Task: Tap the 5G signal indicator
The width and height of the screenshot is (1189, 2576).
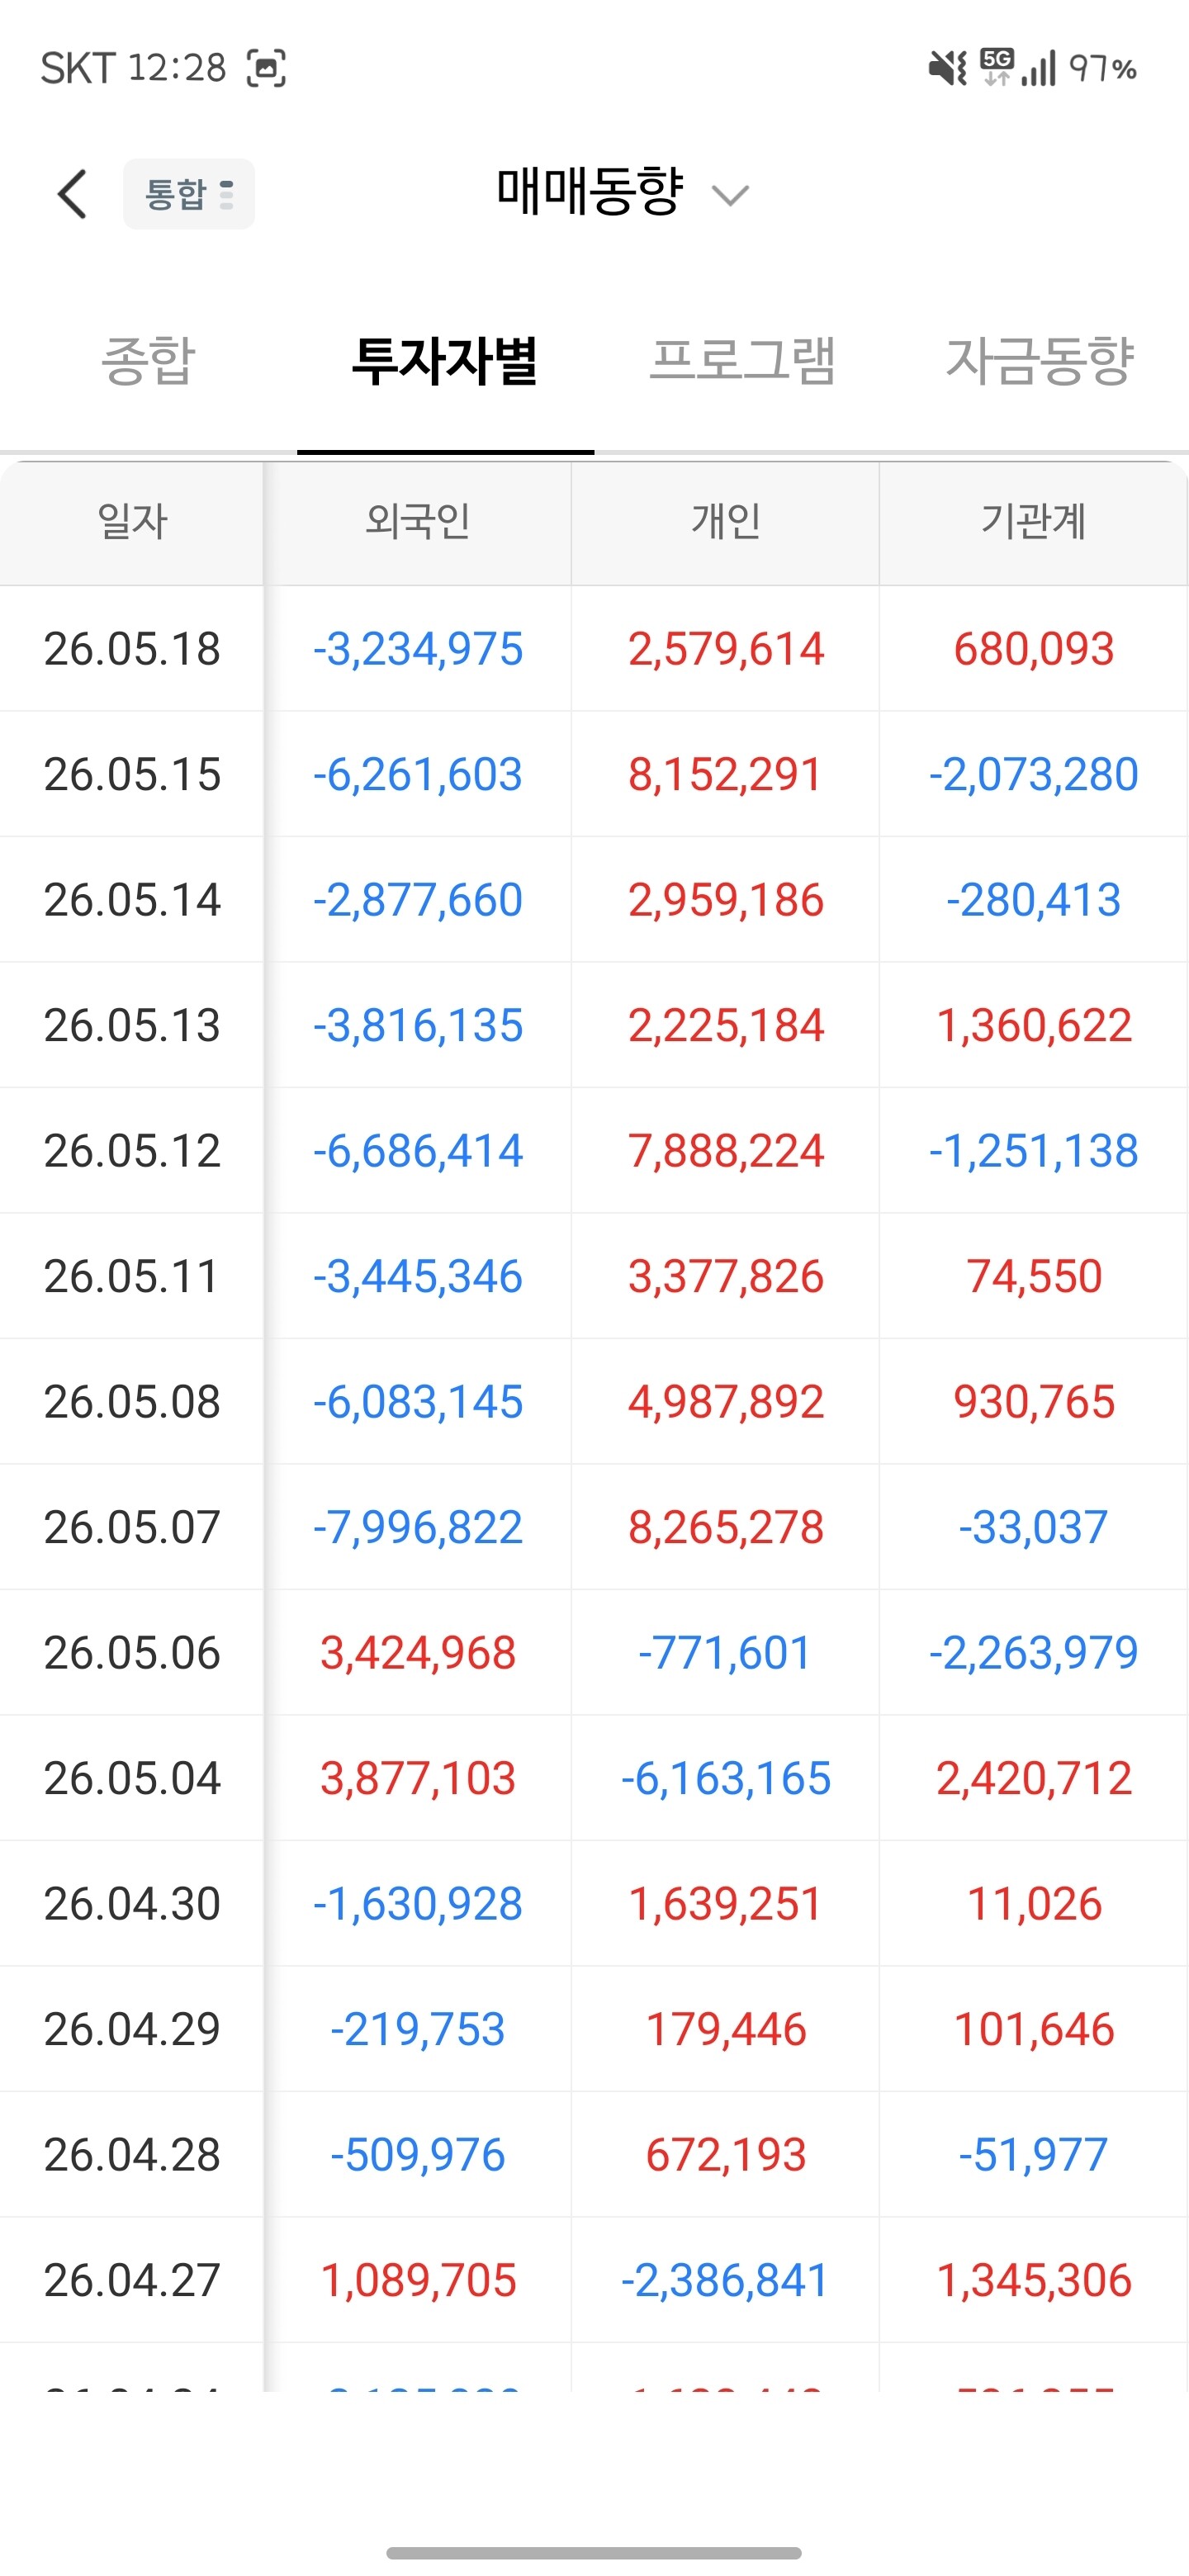Action: [x=997, y=67]
